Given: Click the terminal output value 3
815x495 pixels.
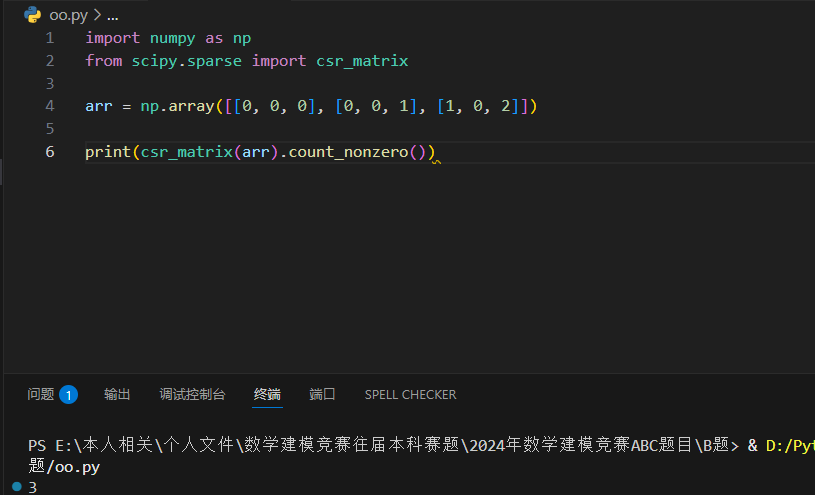Looking at the screenshot, I should point(33,487).
